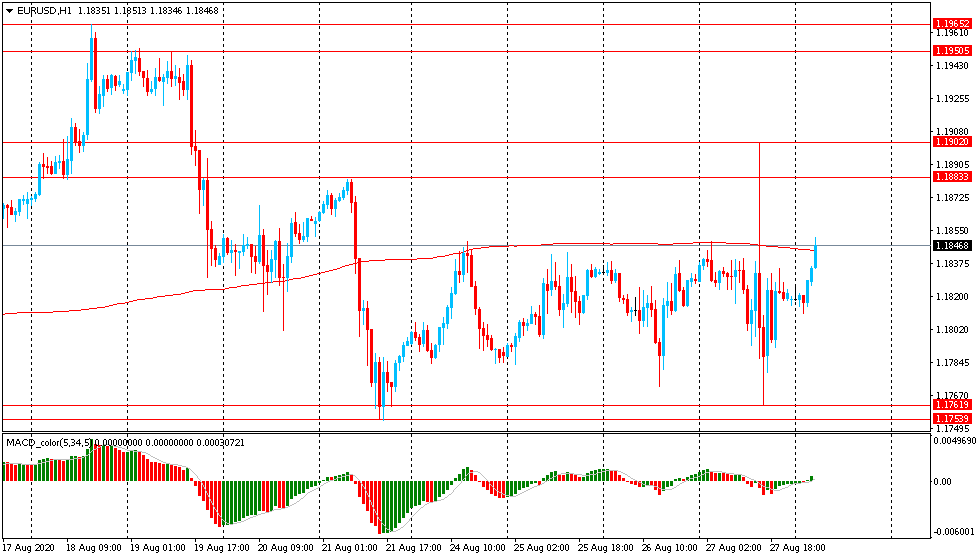
Task: Select the 1.17619 support price label
Action: (951, 405)
